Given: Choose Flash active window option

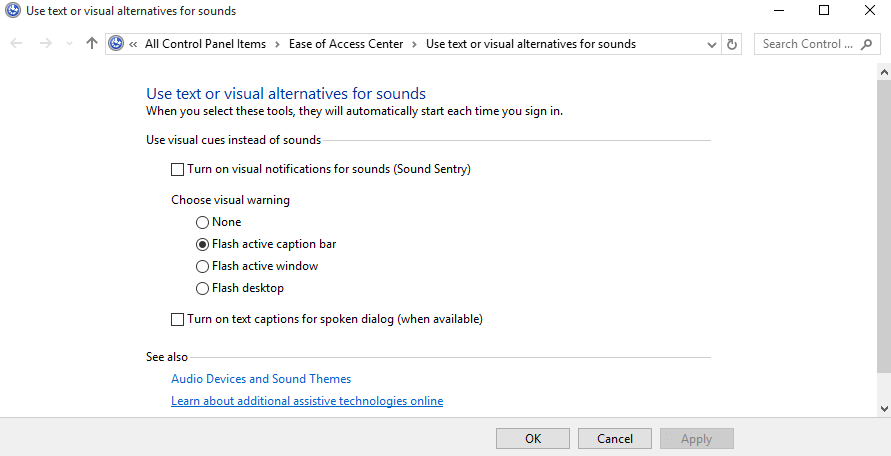Looking at the screenshot, I should point(202,267).
